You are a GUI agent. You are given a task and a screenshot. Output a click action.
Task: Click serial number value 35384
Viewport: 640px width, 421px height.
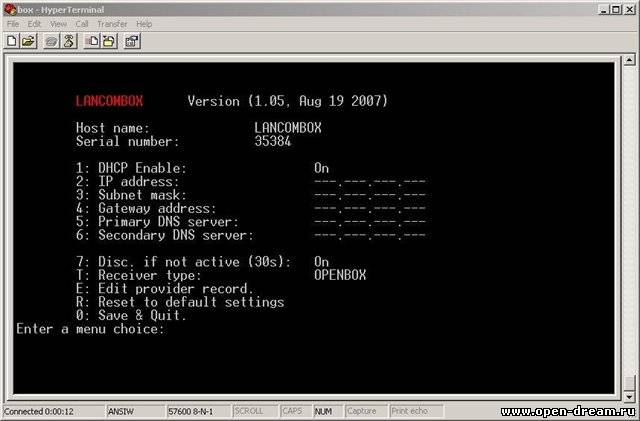(x=273, y=141)
